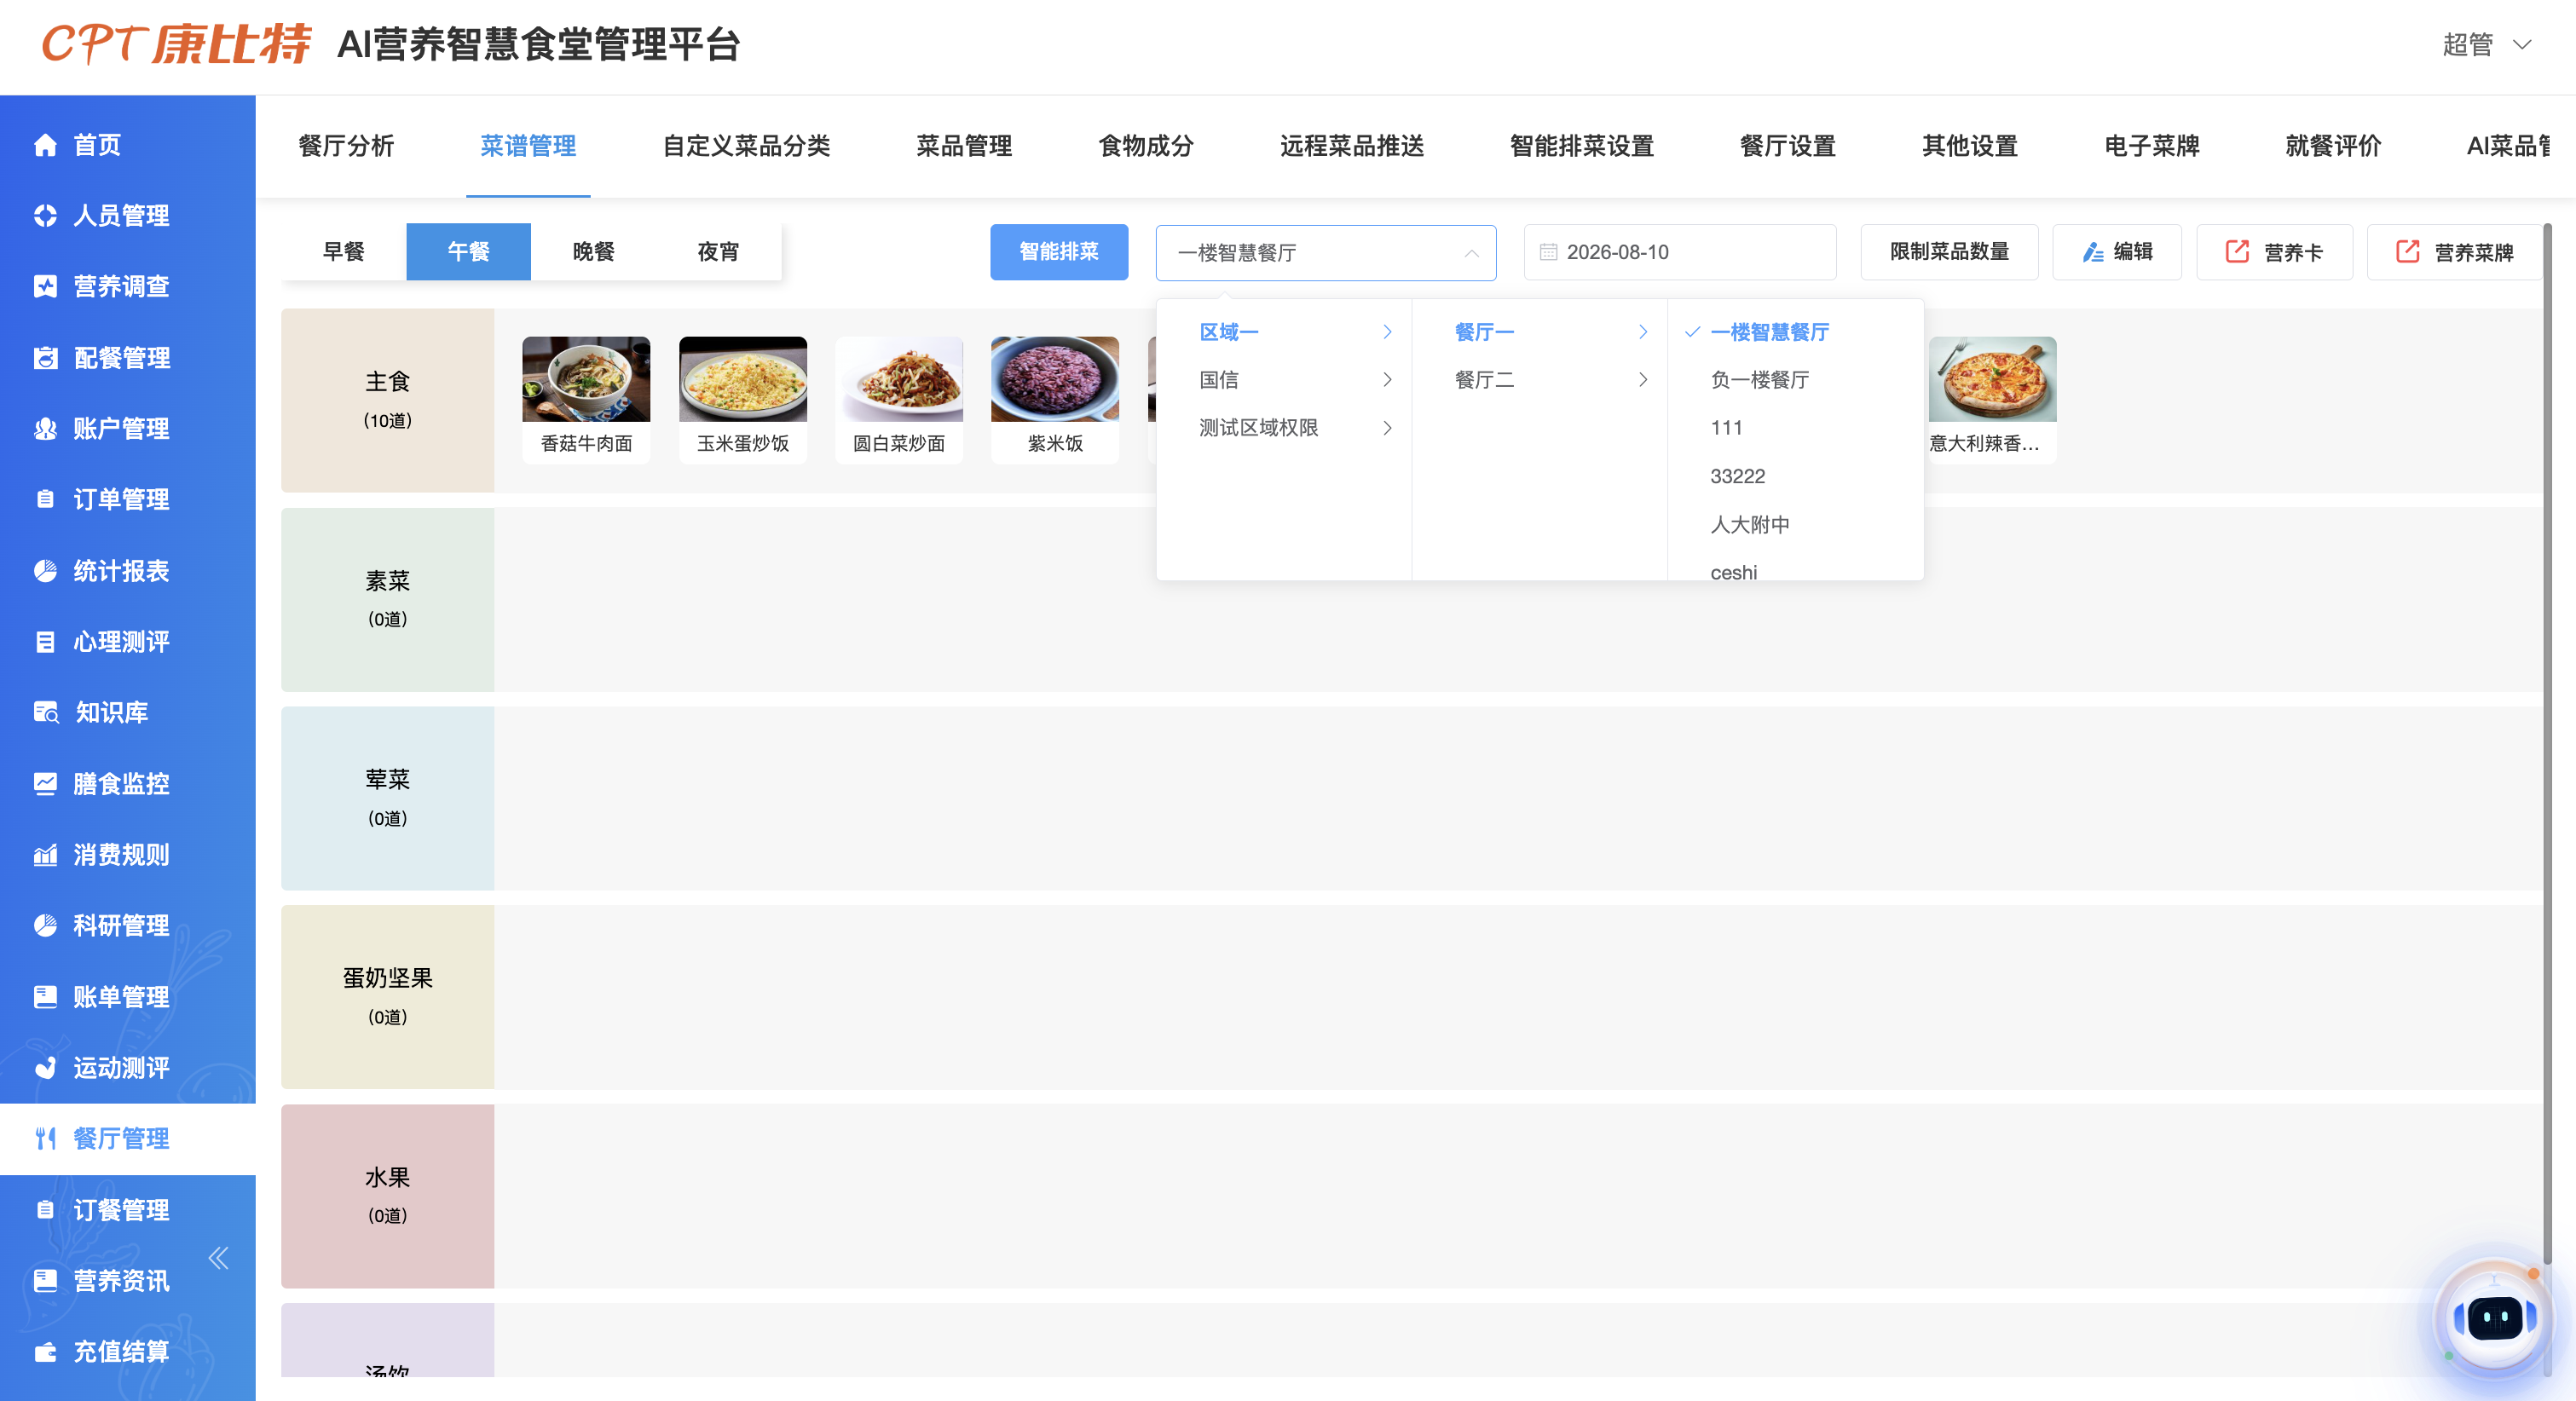This screenshot has width=2576, height=1401.
Task: Click the 餐厅管理 fork-and-knife icon
Action: click(x=45, y=1139)
